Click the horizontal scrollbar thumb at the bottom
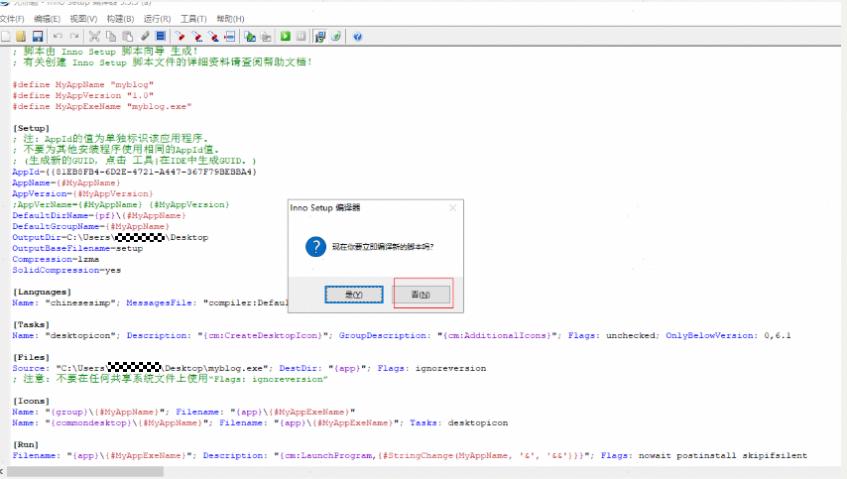Screen dimensions: 847x479 [85, 472]
